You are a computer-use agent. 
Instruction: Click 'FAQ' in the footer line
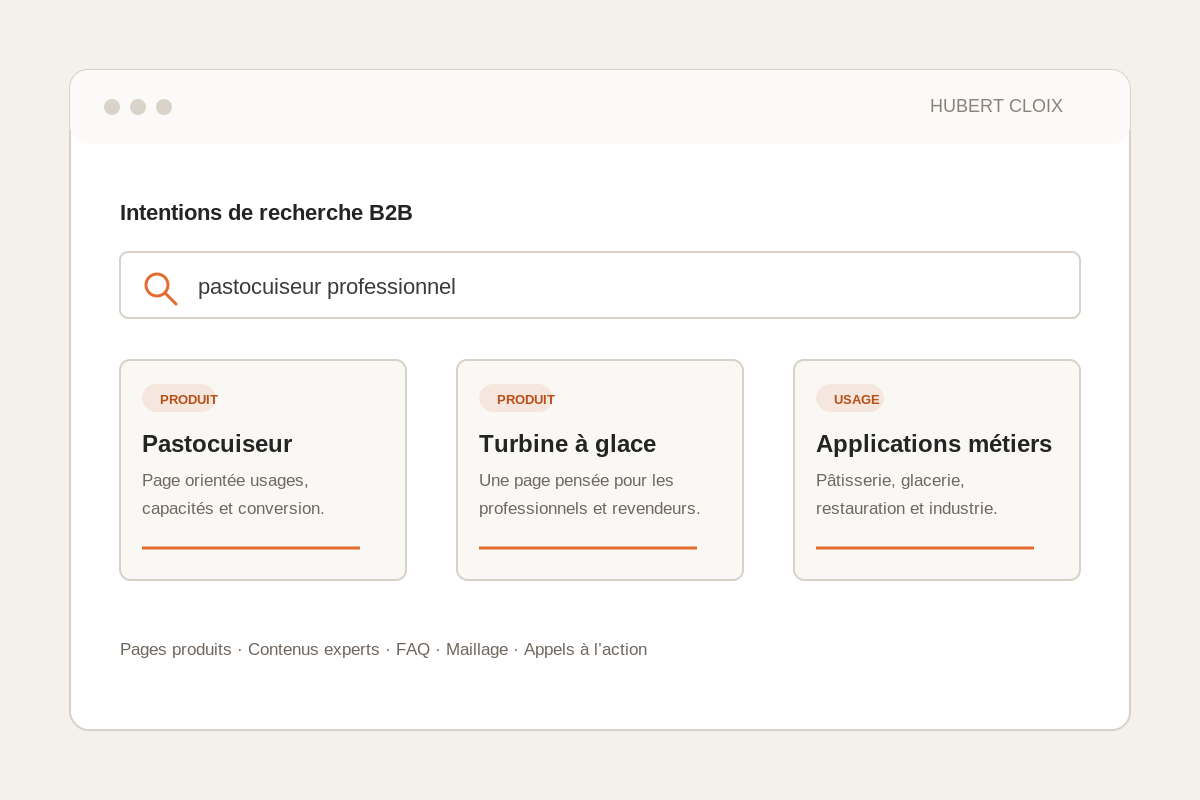[413, 649]
